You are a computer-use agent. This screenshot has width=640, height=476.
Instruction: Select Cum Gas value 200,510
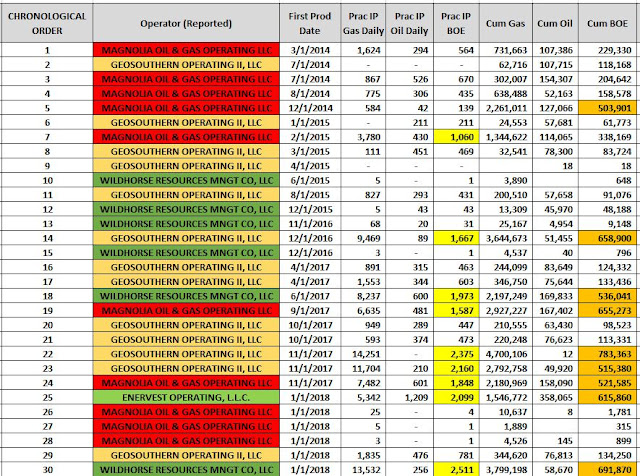505,195
